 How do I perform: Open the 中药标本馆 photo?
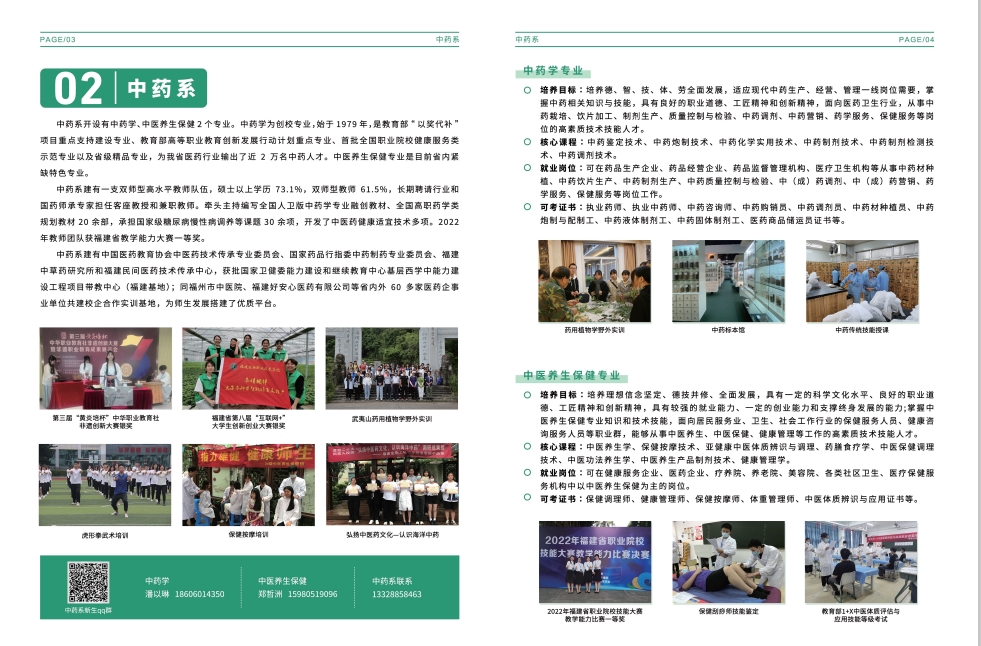728,281
